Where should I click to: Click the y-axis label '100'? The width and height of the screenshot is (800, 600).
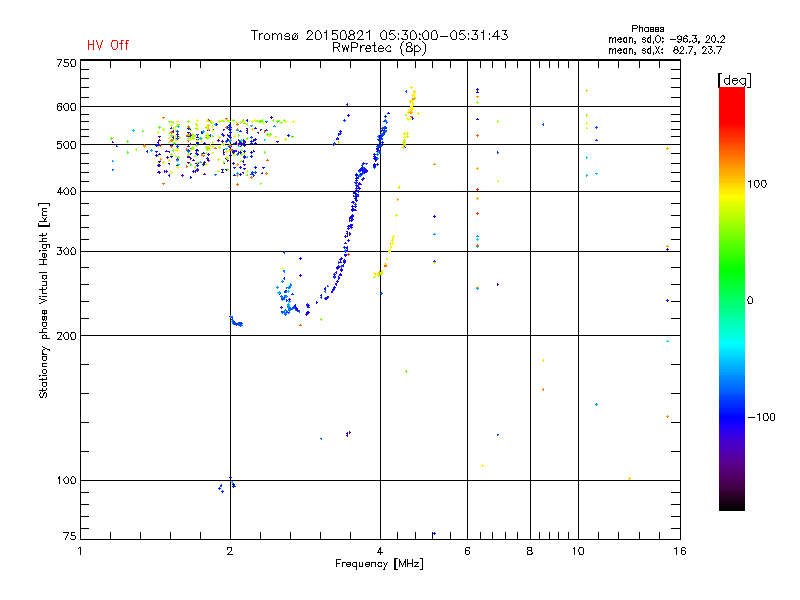66,481
